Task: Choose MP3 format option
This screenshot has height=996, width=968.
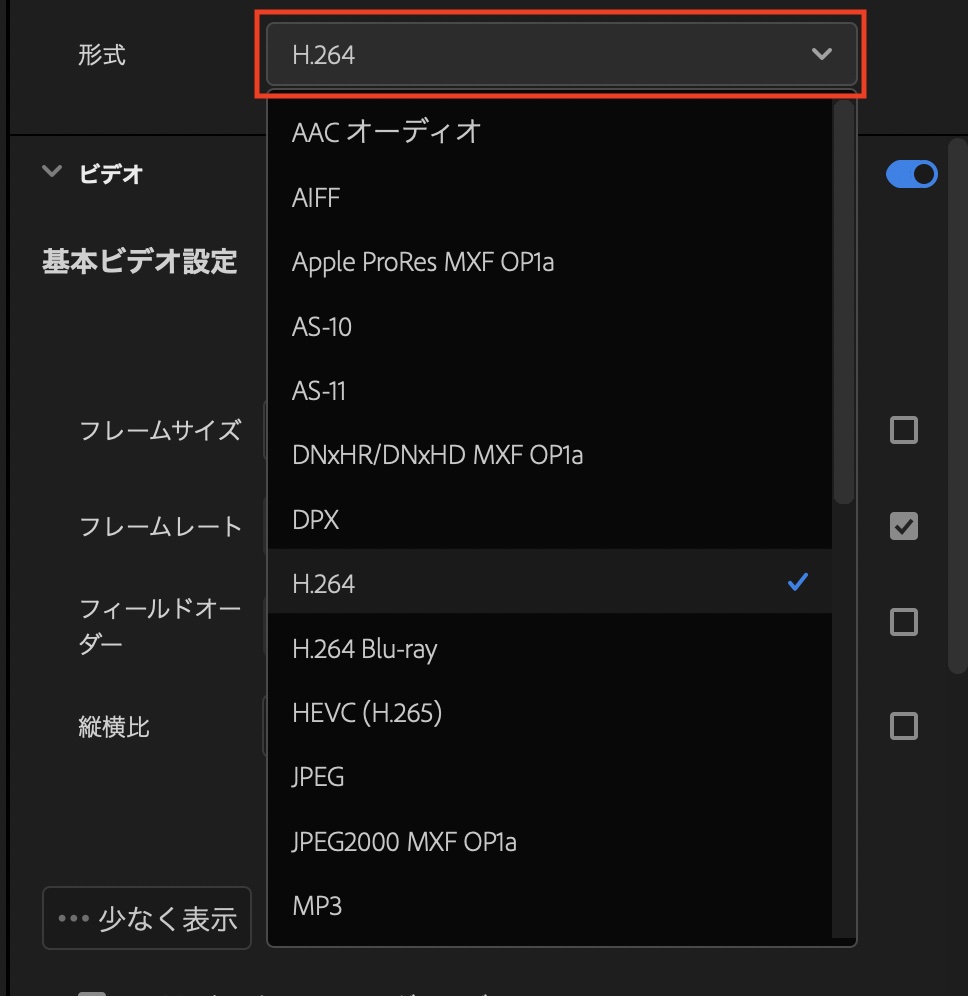Action: coord(549,906)
